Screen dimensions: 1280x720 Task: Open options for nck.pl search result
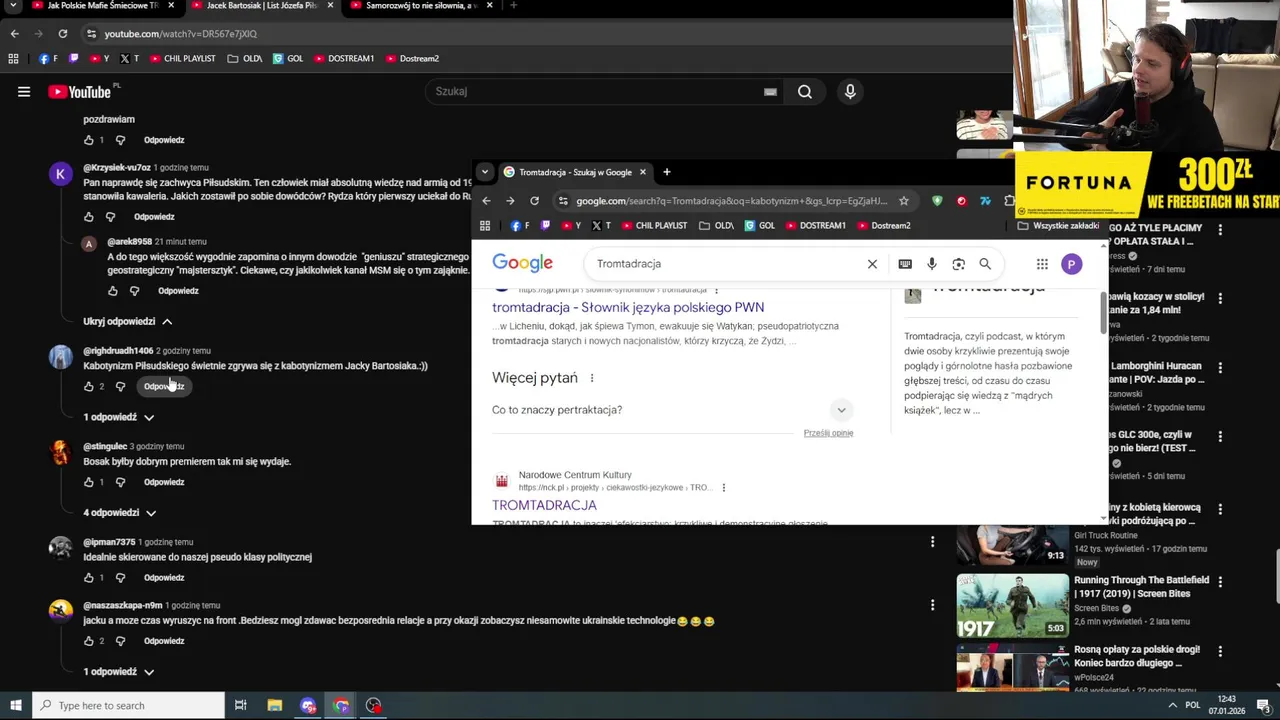point(723,488)
